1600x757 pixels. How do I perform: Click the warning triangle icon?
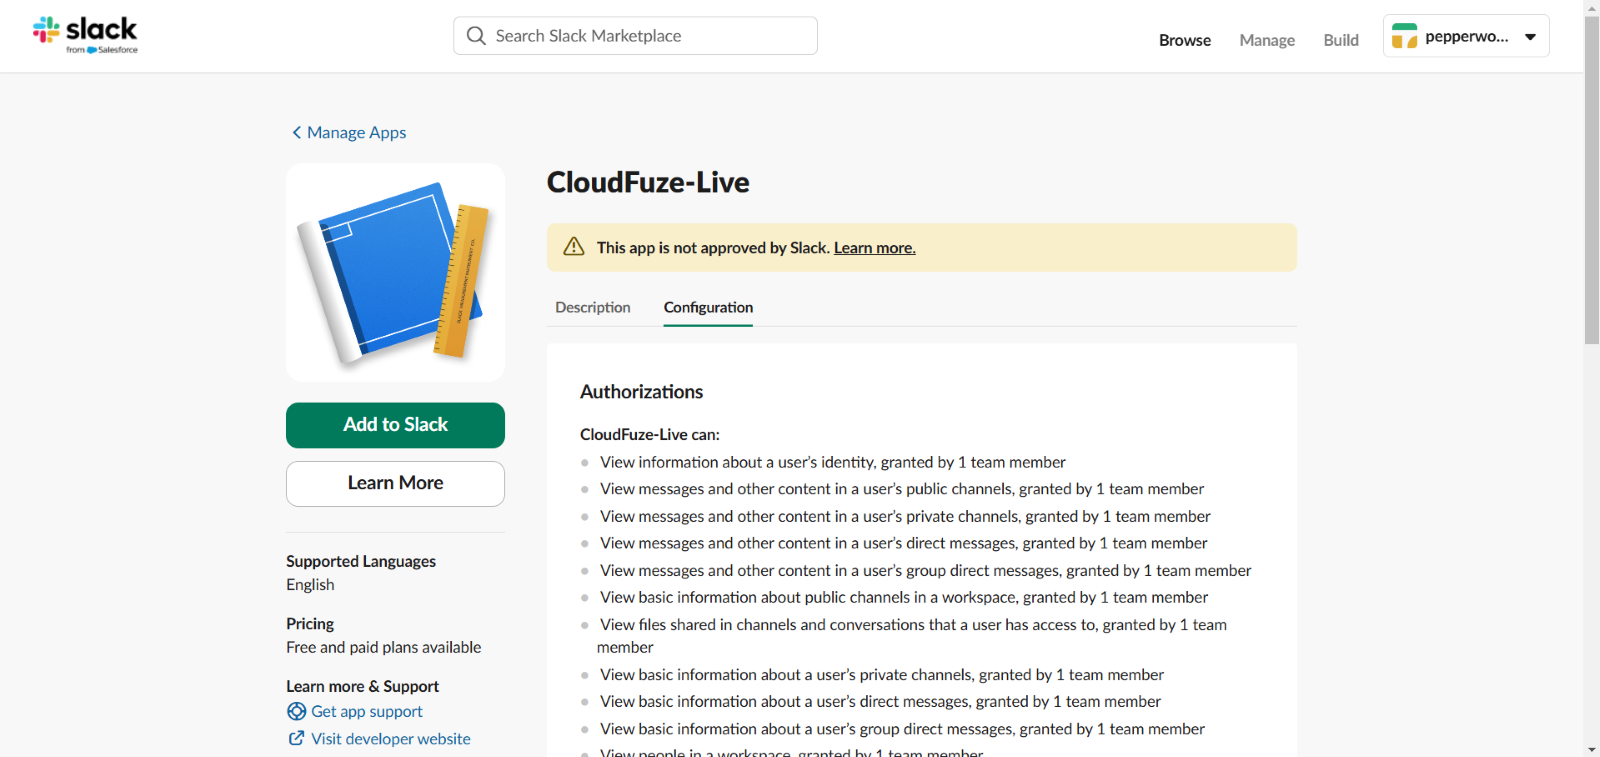[x=574, y=247]
